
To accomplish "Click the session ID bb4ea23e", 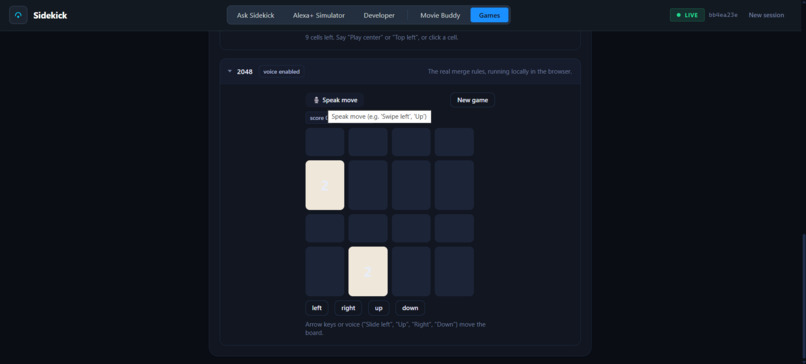I will click(723, 15).
